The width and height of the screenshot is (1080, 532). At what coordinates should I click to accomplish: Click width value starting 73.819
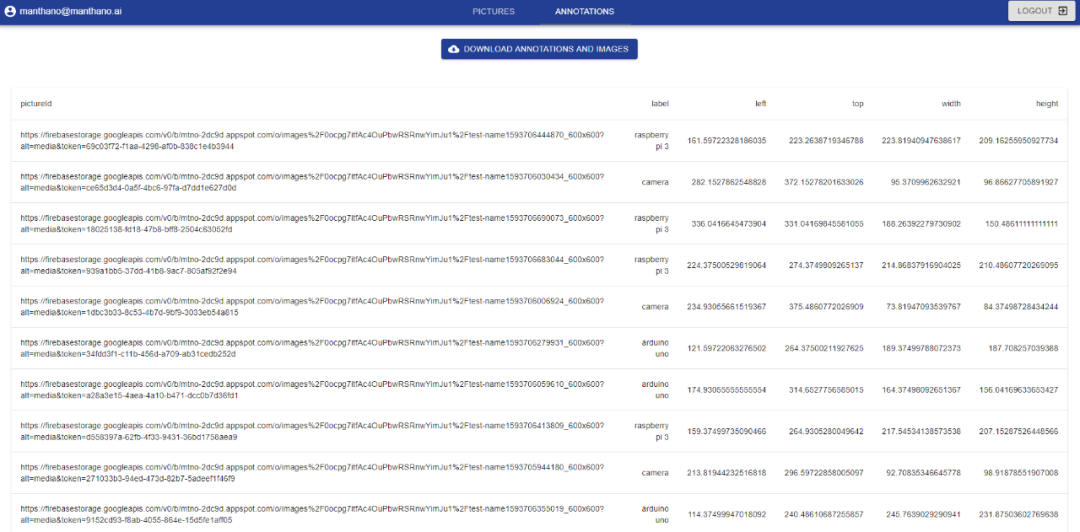924,307
